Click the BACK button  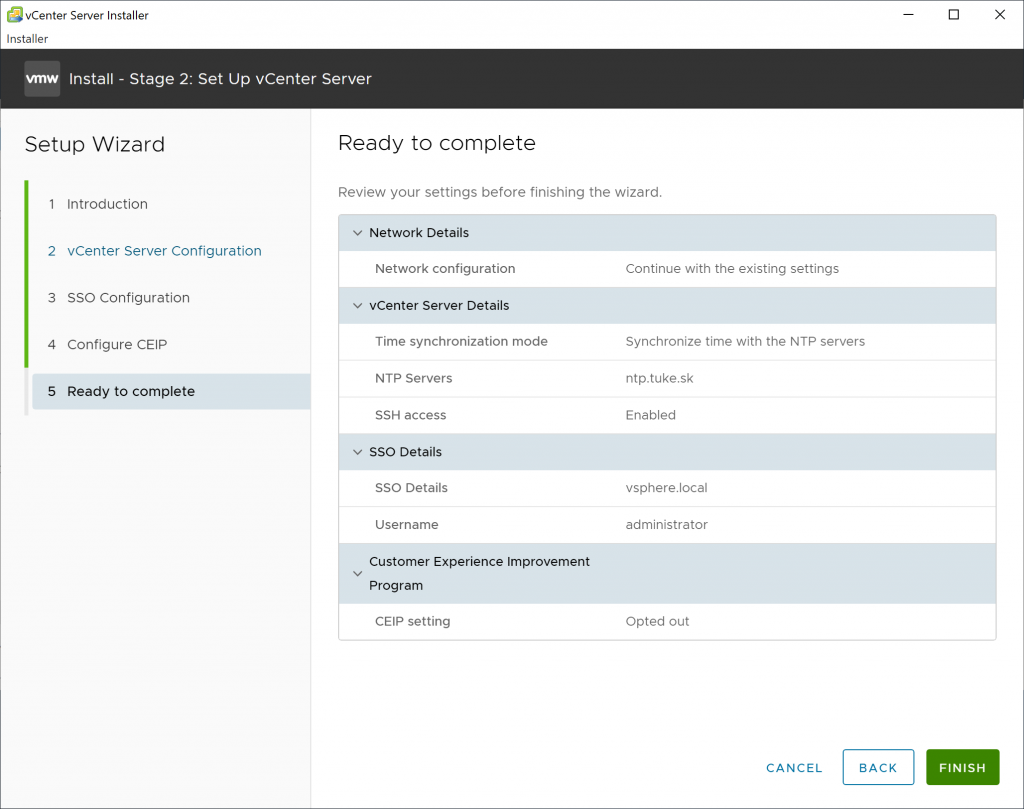tap(878, 767)
